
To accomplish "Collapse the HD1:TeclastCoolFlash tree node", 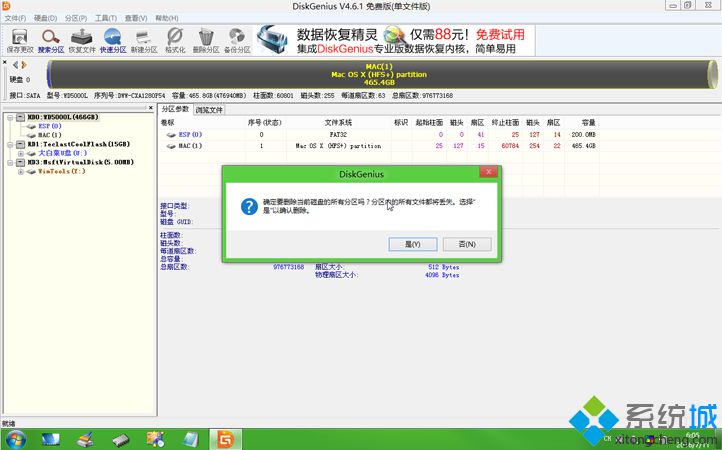I will click(x=10, y=145).
